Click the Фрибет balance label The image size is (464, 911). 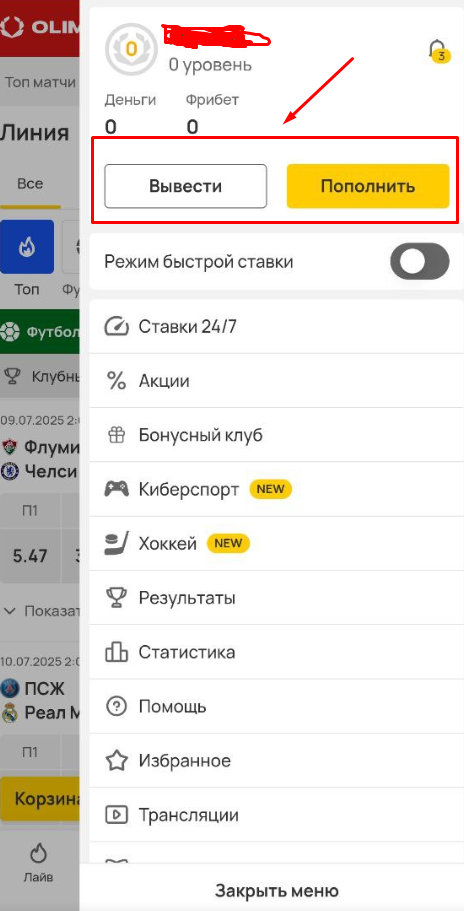click(x=213, y=99)
